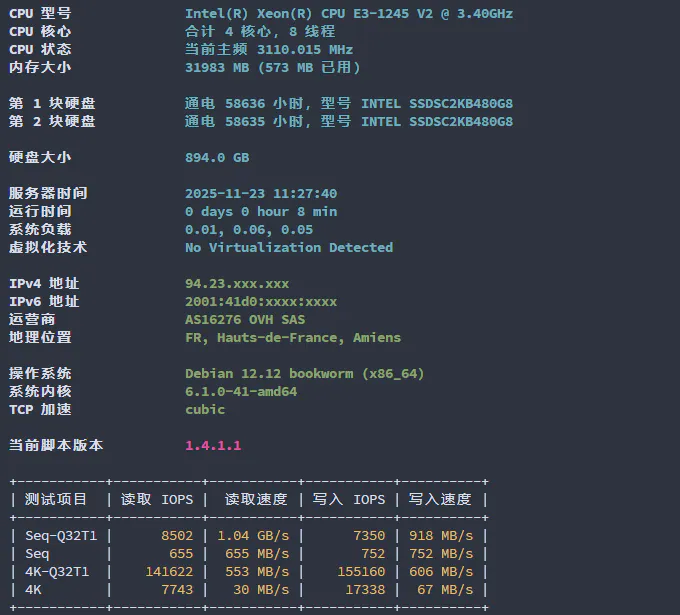The width and height of the screenshot is (680, 615).
Task: Click the disk size 894.0 GB value
Action: tap(217, 157)
